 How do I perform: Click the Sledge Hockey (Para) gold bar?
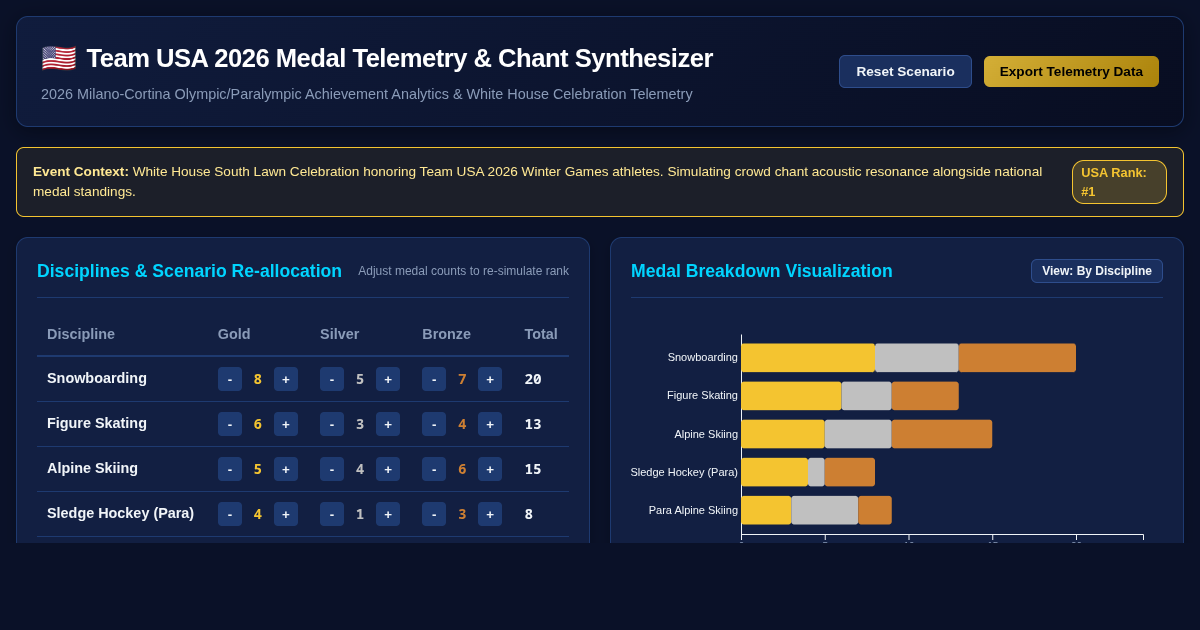pyautogui.click(x=775, y=472)
